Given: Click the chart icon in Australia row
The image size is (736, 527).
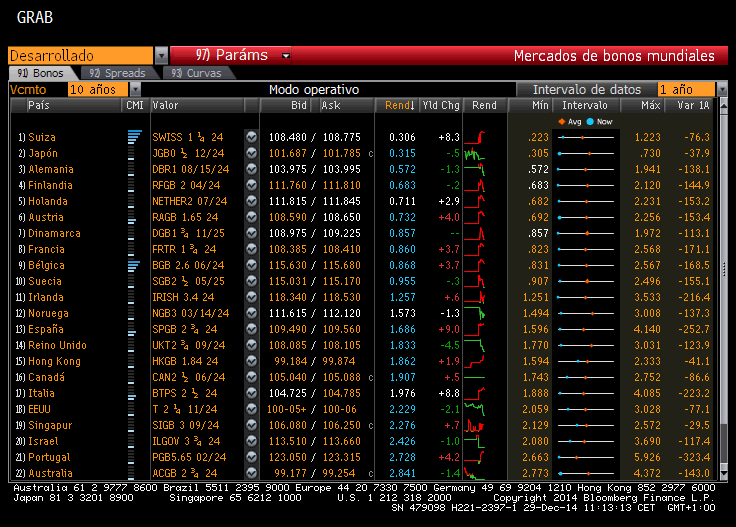Looking at the screenshot, I should coord(252,473).
